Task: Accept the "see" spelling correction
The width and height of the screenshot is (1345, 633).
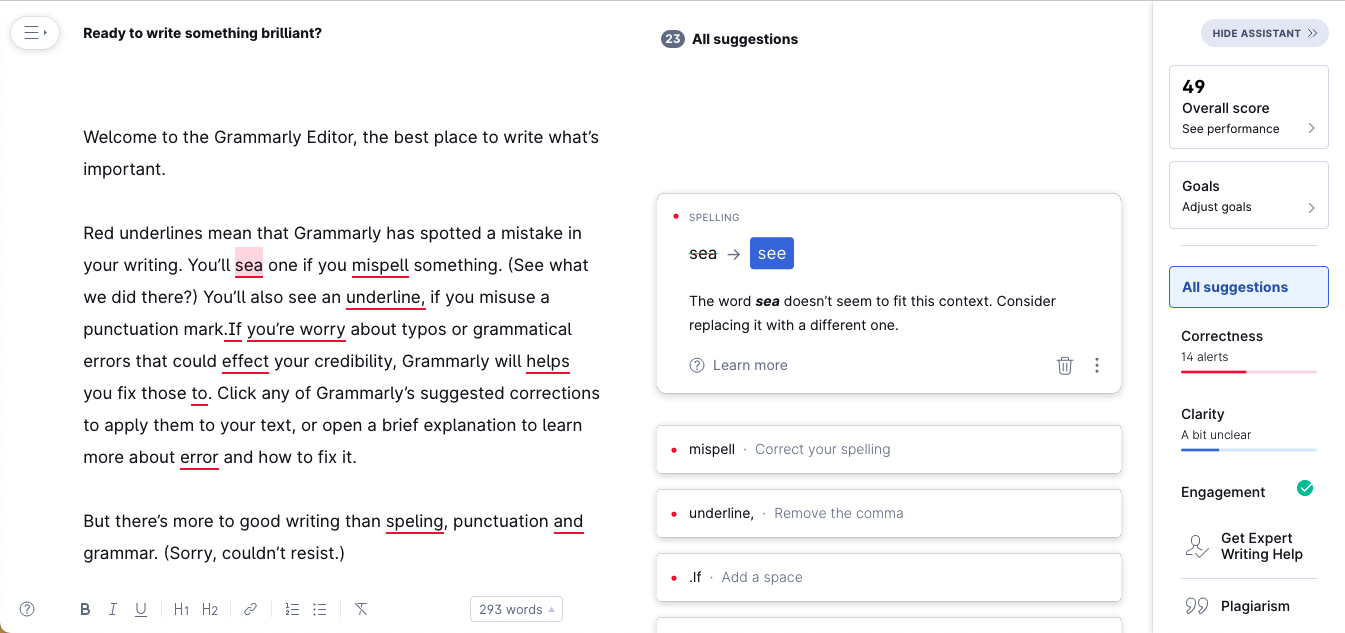Action: coord(771,254)
